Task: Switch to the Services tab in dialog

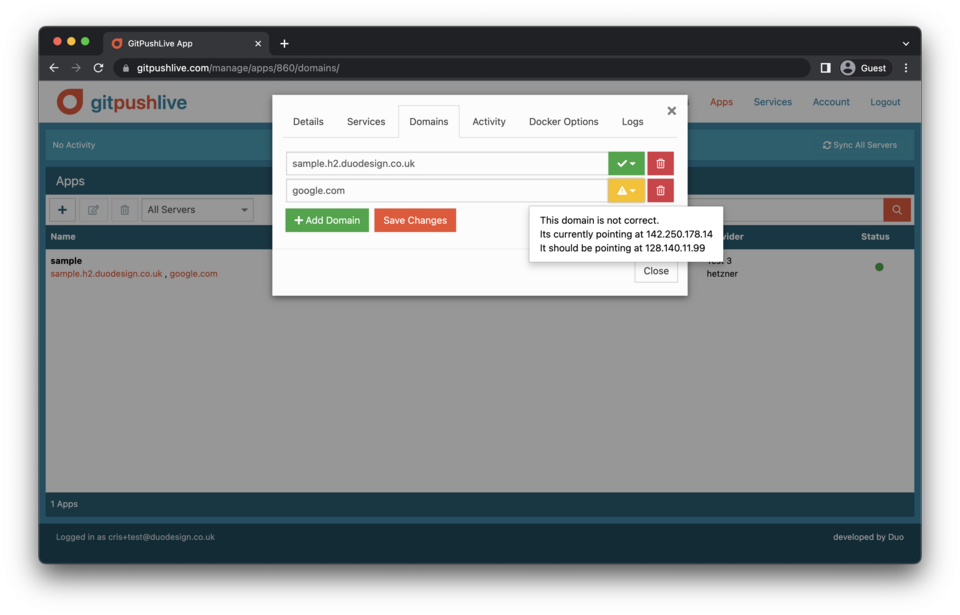Action: coord(366,121)
